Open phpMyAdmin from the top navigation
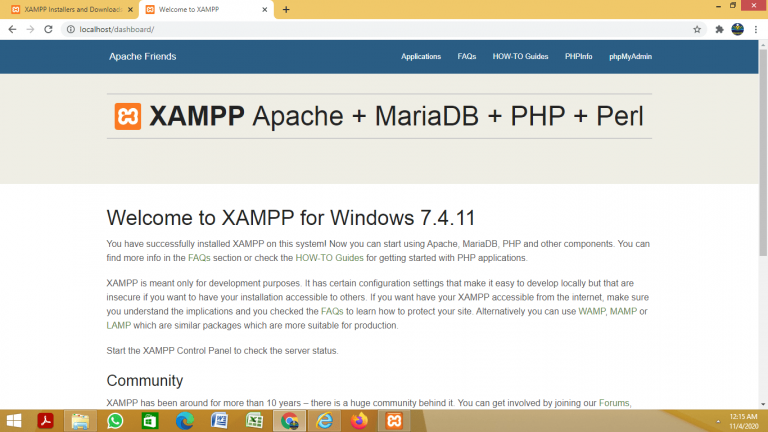 (630, 57)
